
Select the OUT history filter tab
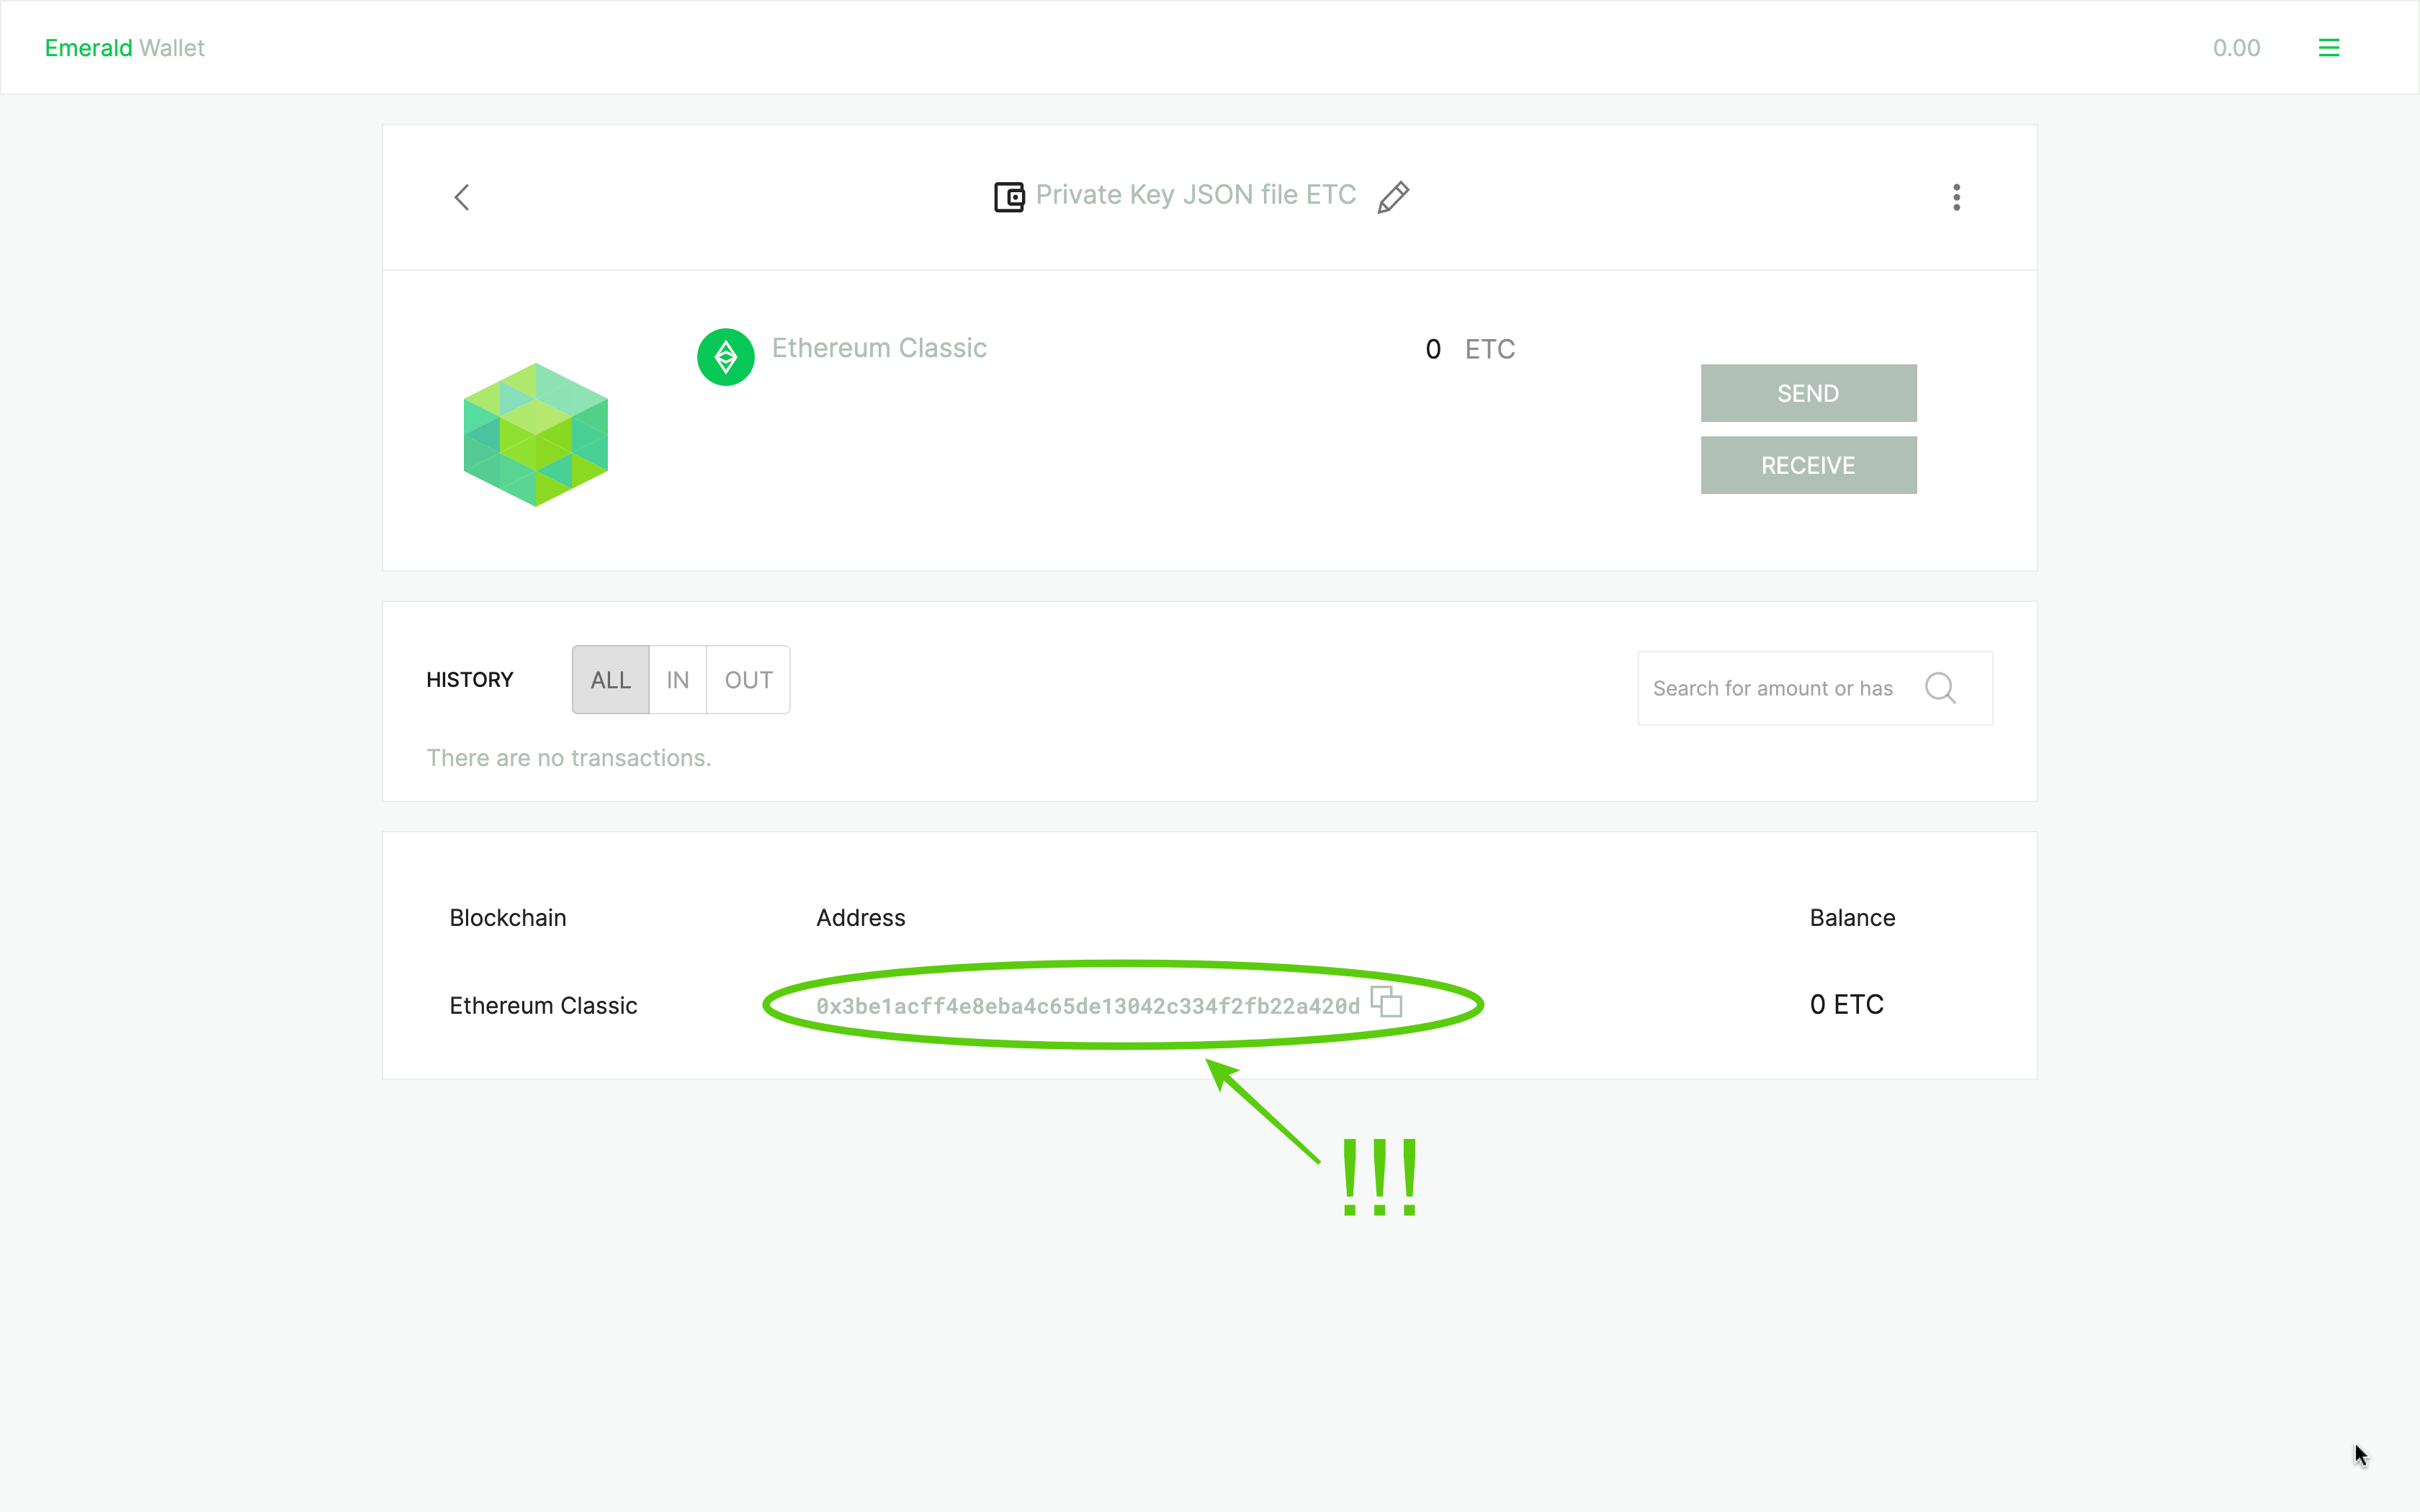[748, 680]
